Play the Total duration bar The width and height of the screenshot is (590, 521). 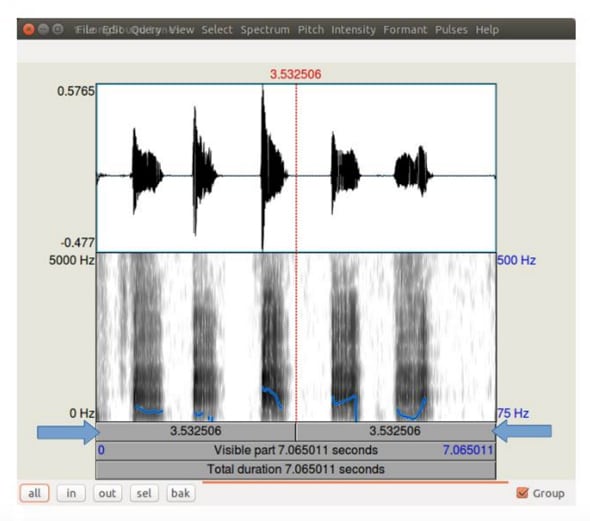[296, 469]
